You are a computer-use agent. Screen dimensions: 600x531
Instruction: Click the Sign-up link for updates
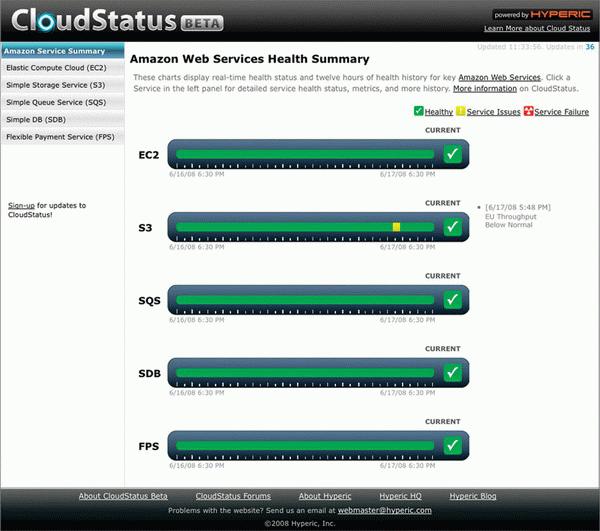21,205
